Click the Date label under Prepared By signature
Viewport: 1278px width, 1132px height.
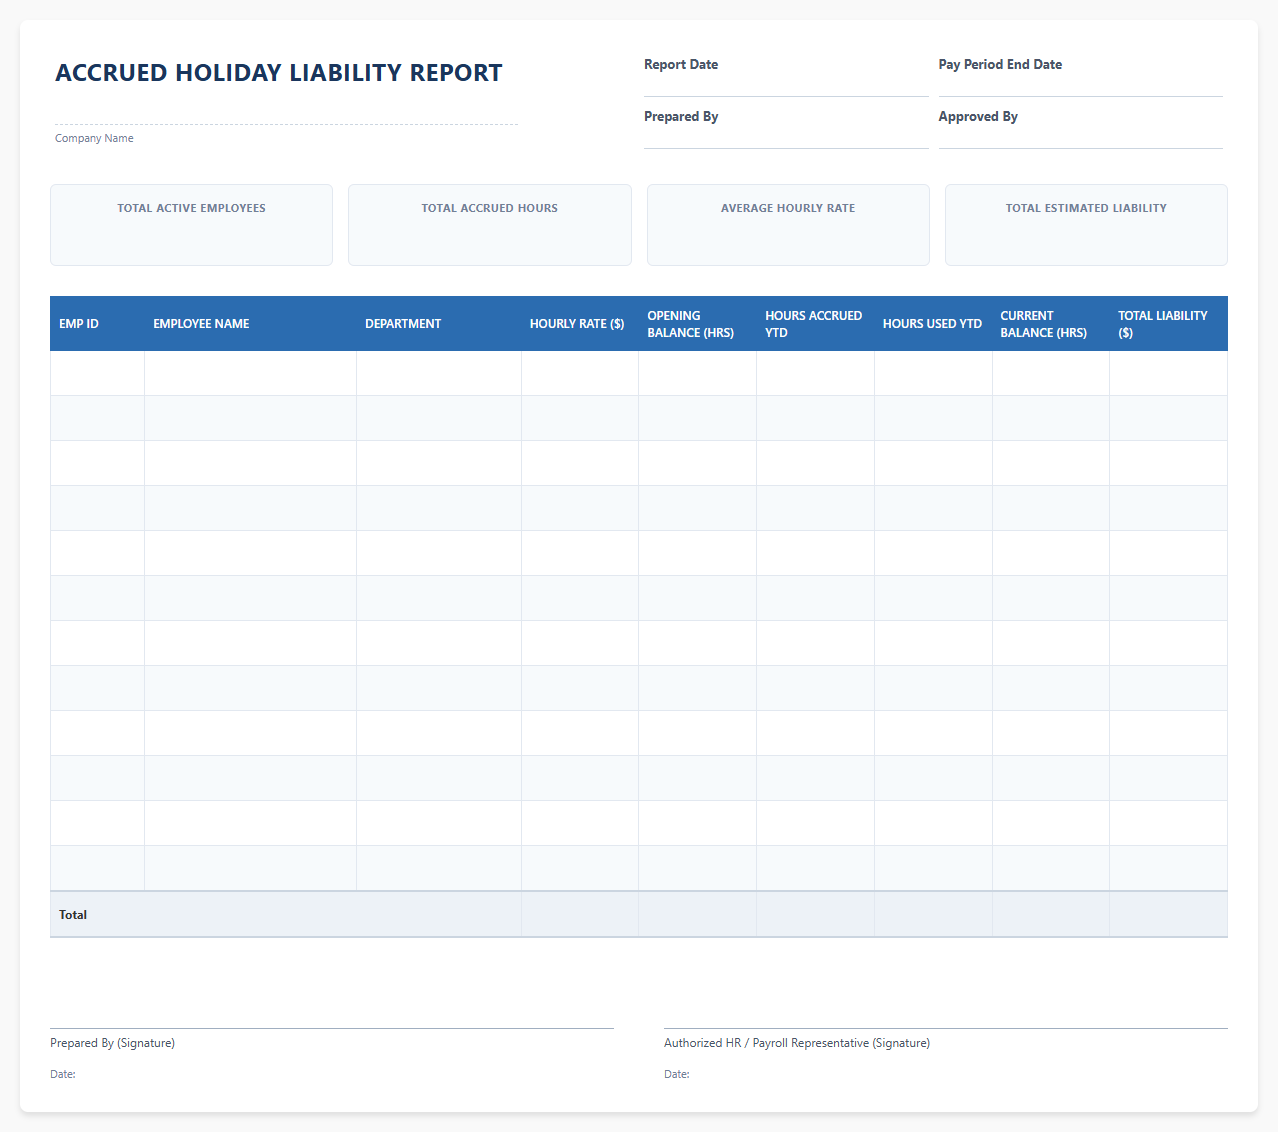coord(63,1074)
